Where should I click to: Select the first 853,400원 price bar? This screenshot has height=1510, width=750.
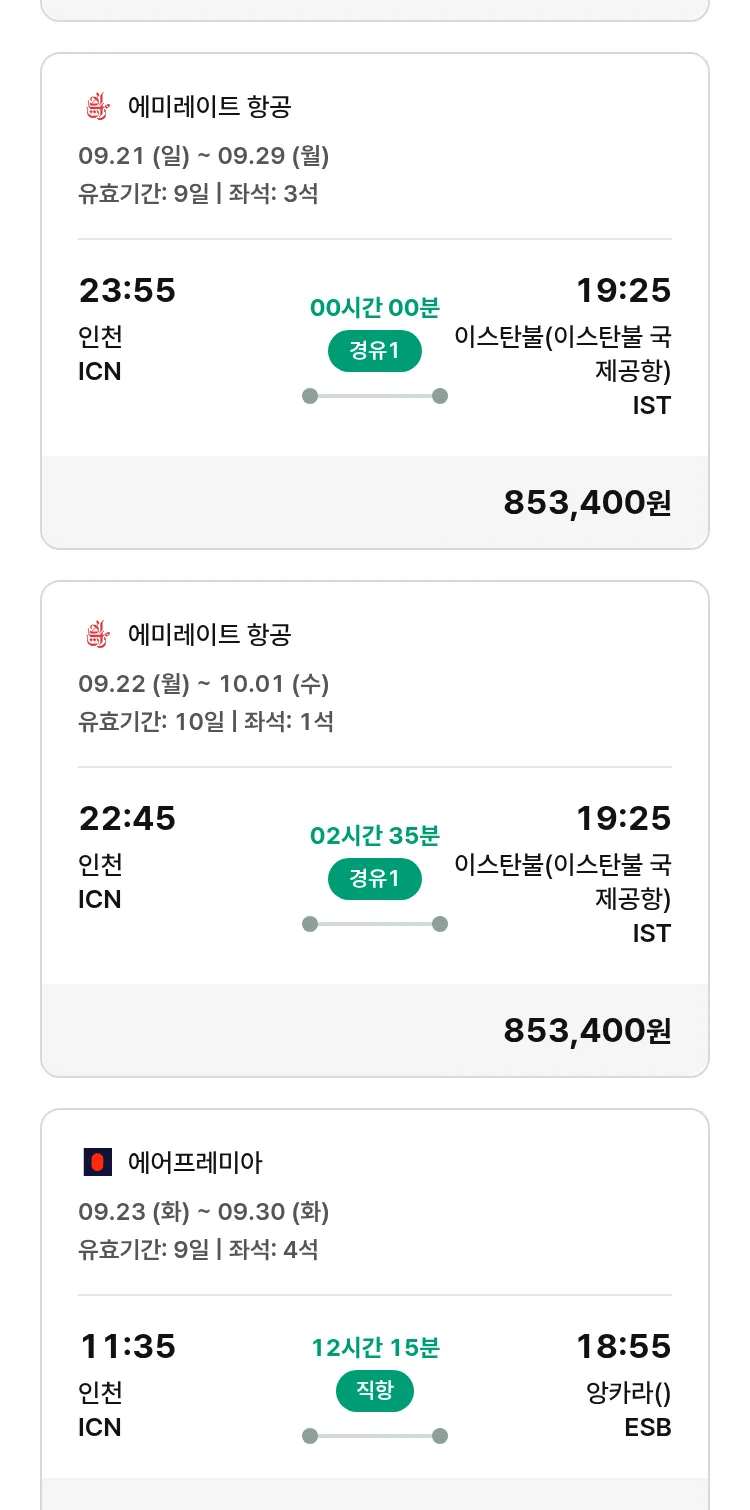click(375, 502)
